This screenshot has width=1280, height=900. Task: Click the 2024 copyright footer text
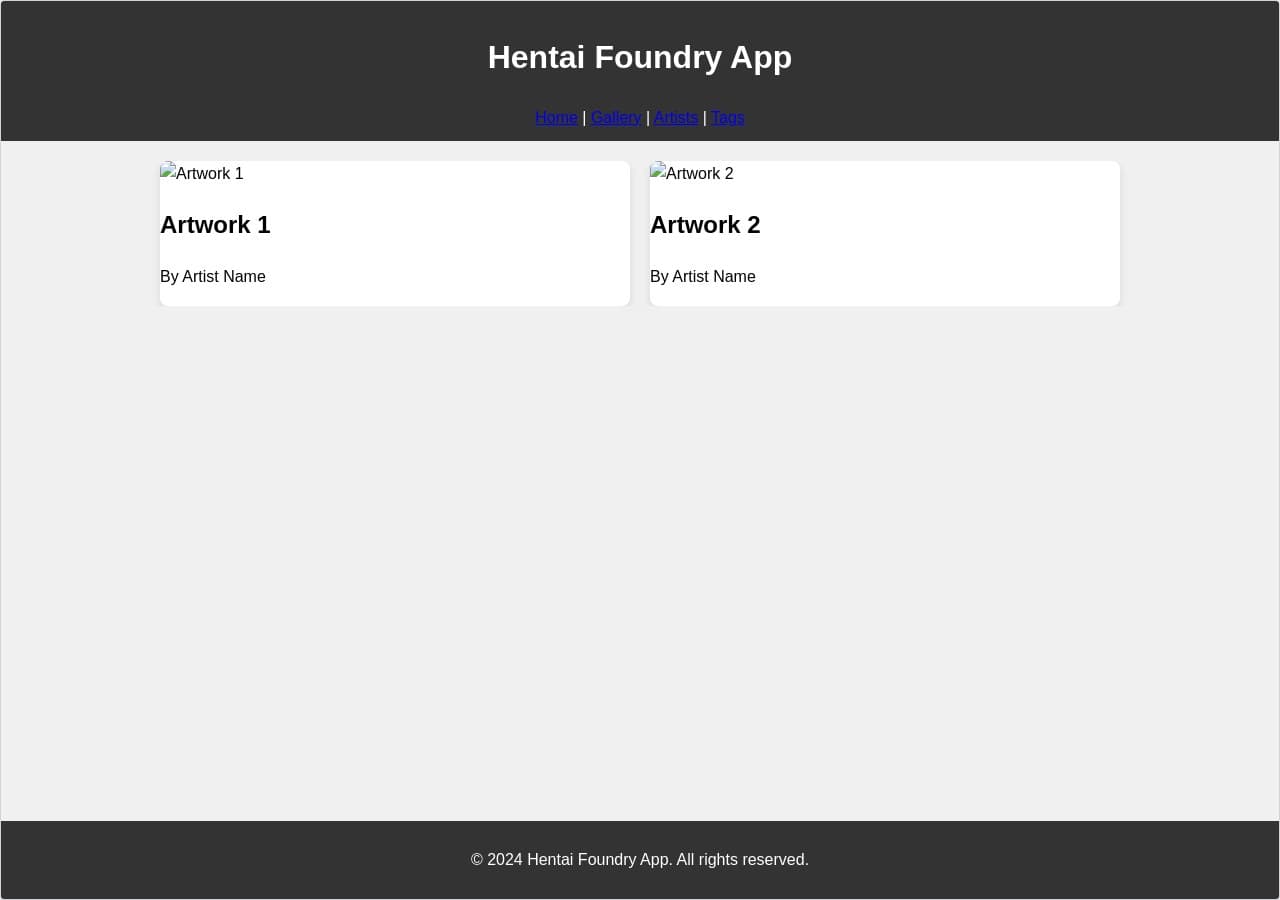click(x=640, y=860)
